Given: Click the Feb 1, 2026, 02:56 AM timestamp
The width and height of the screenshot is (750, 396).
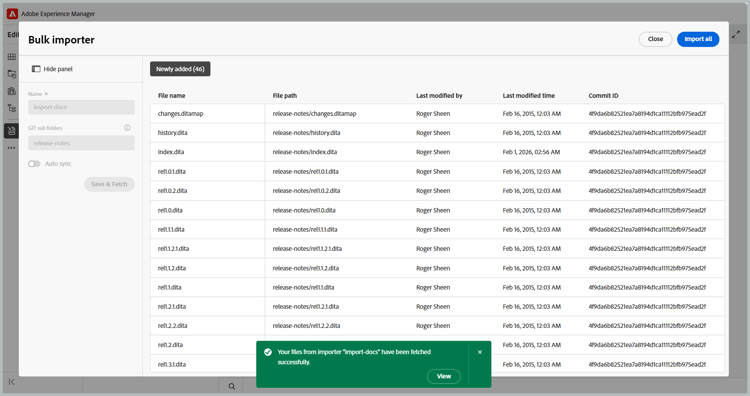Looking at the screenshot, I should coord(531,152).
